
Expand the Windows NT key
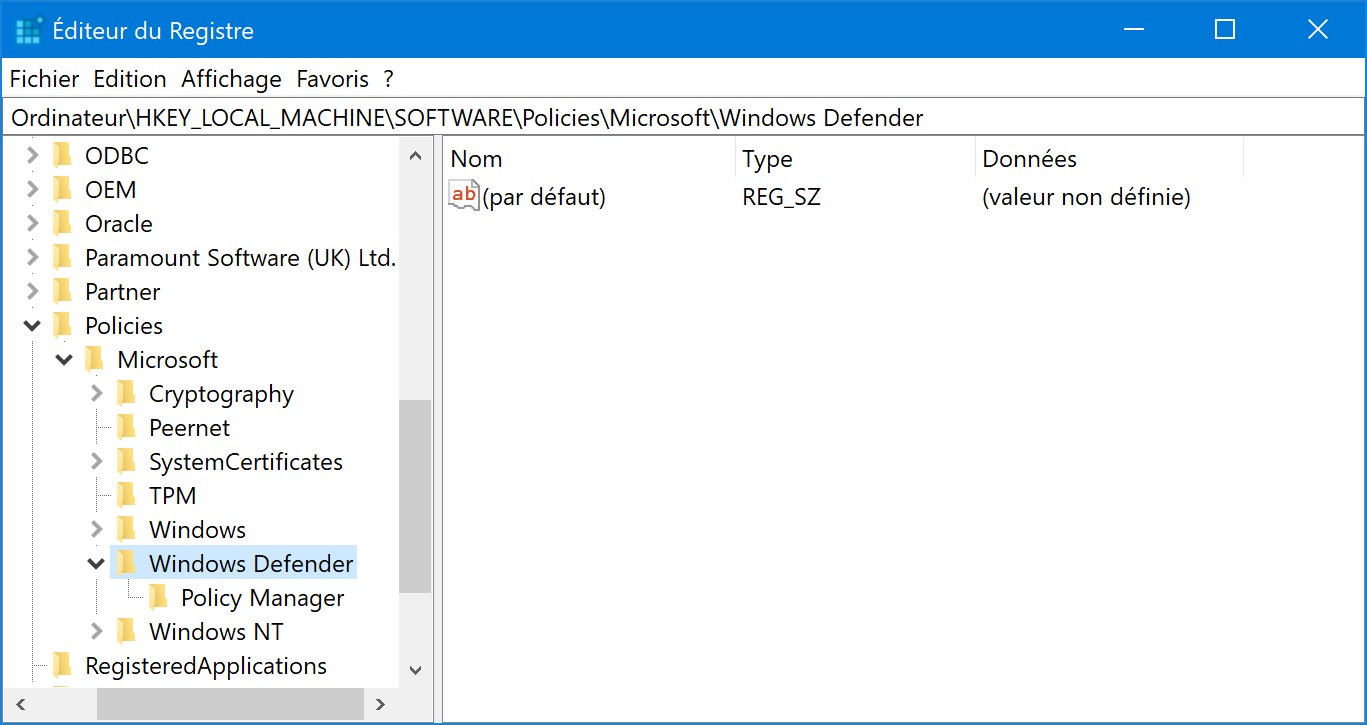pos(97,632)
